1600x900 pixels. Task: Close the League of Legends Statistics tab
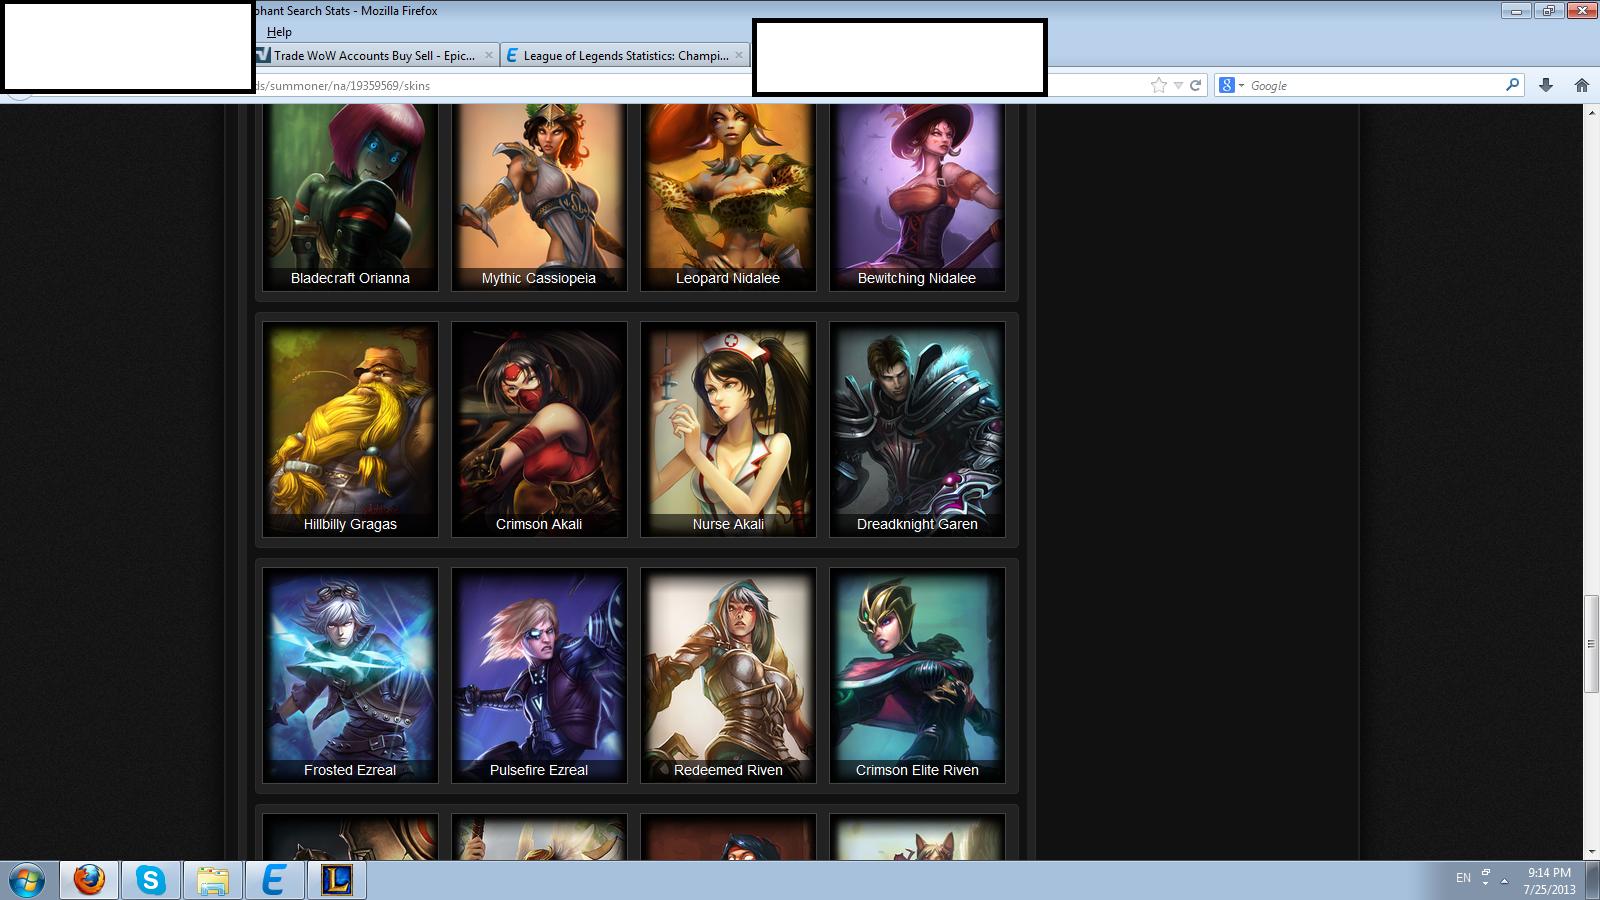[x=740, y=55]
